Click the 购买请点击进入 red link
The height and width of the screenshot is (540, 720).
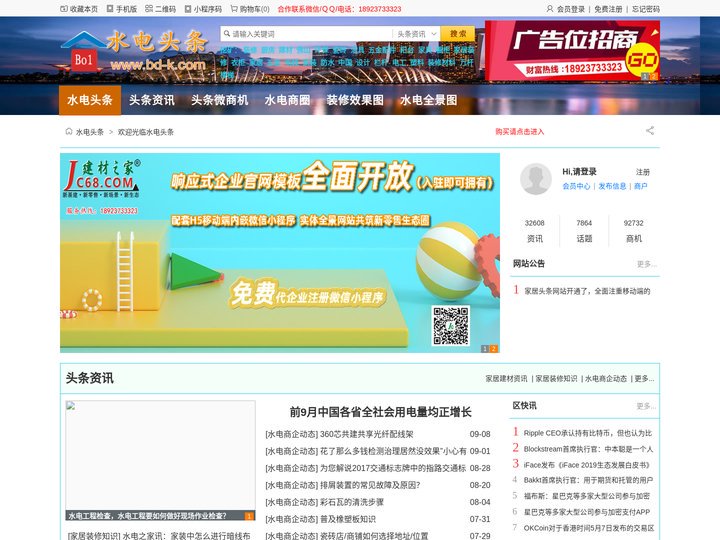[x=519, y=132]
